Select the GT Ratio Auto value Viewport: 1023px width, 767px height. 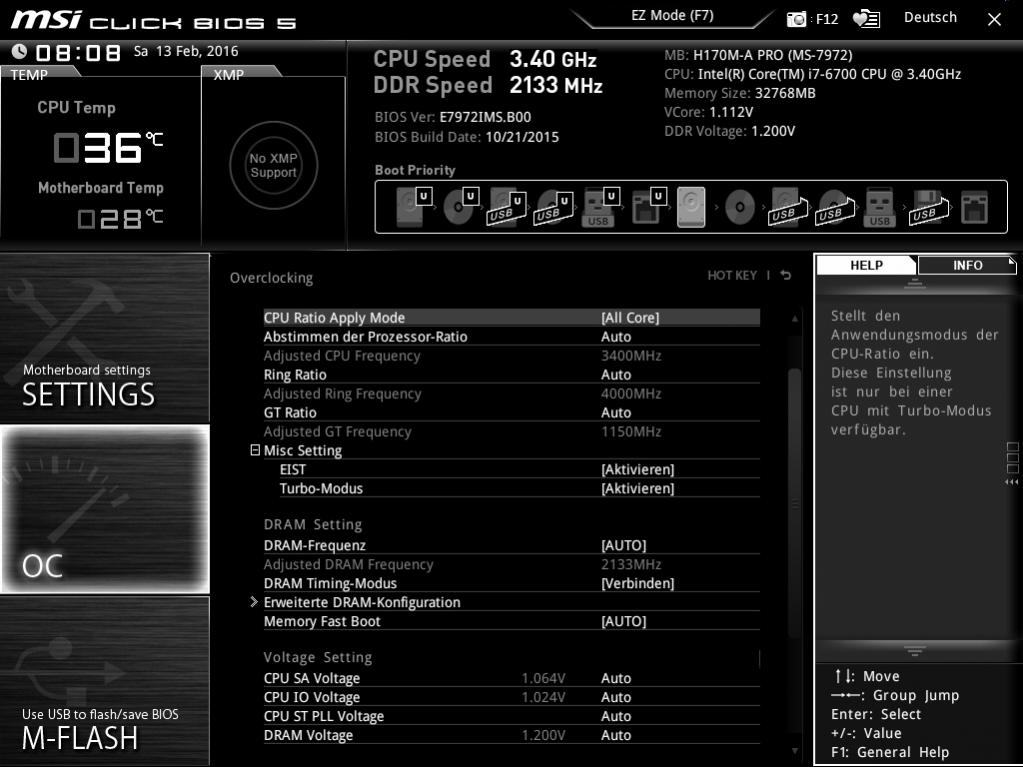click(x=616, y=412)
